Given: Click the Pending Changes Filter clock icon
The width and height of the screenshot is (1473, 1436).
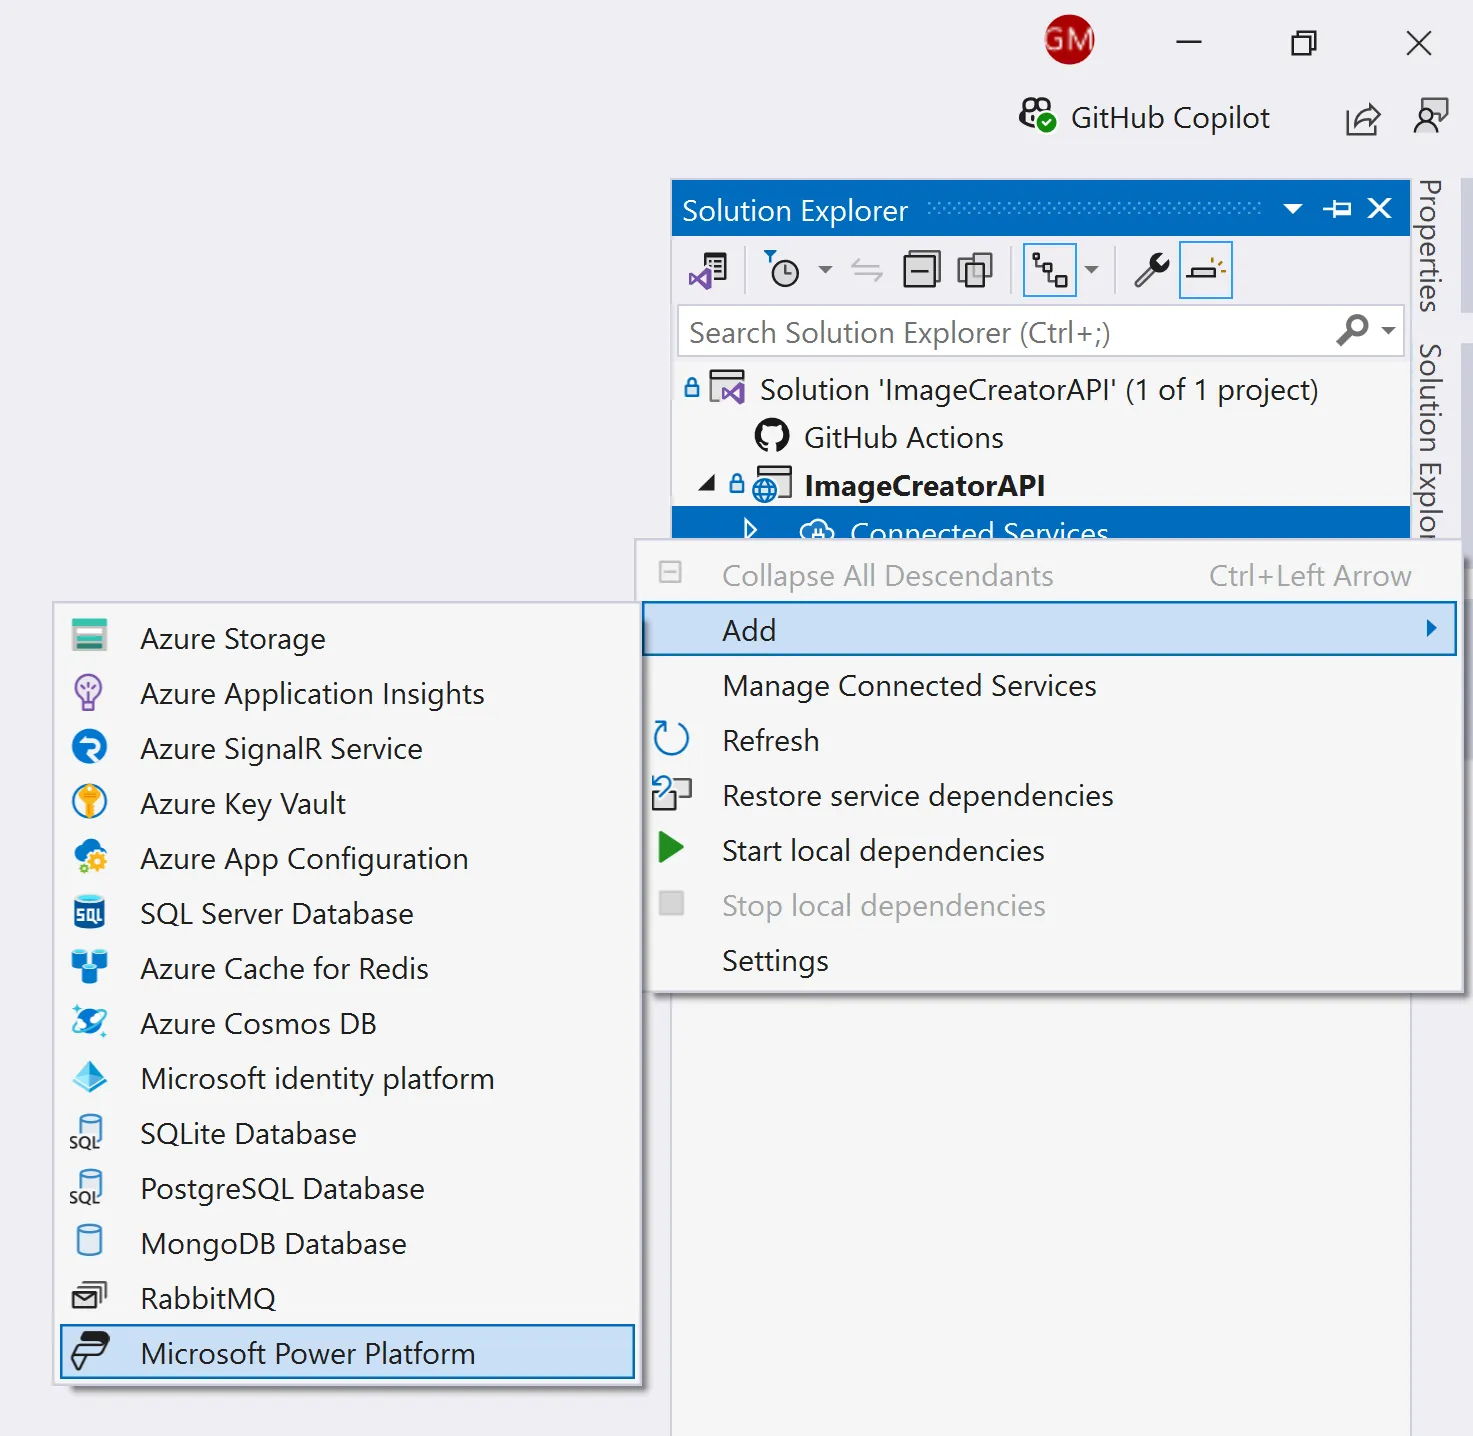Looking at the screenshot, I should (x=782, y=269).
